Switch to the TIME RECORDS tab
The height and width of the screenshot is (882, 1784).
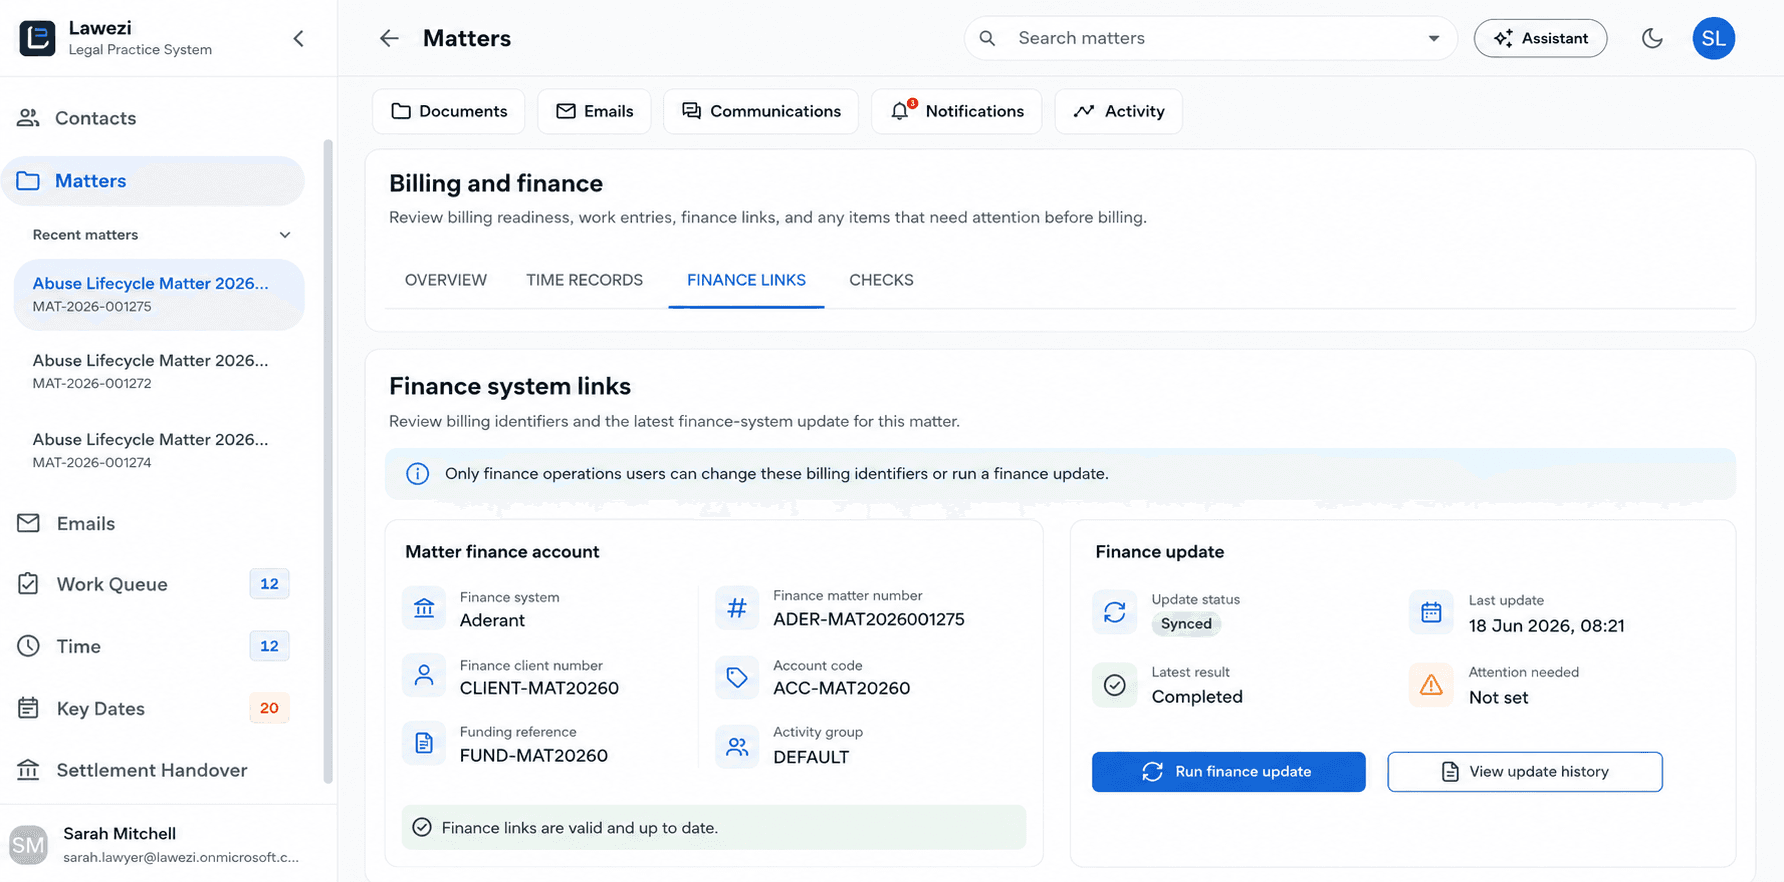[x=584, y=280]
